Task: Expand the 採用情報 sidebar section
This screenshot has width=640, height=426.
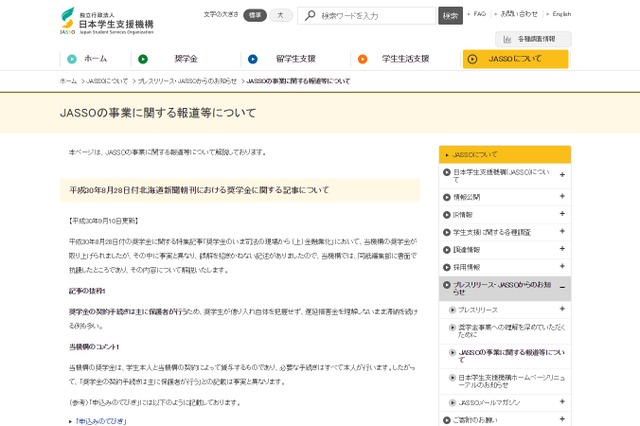Action: pos(562,266)
